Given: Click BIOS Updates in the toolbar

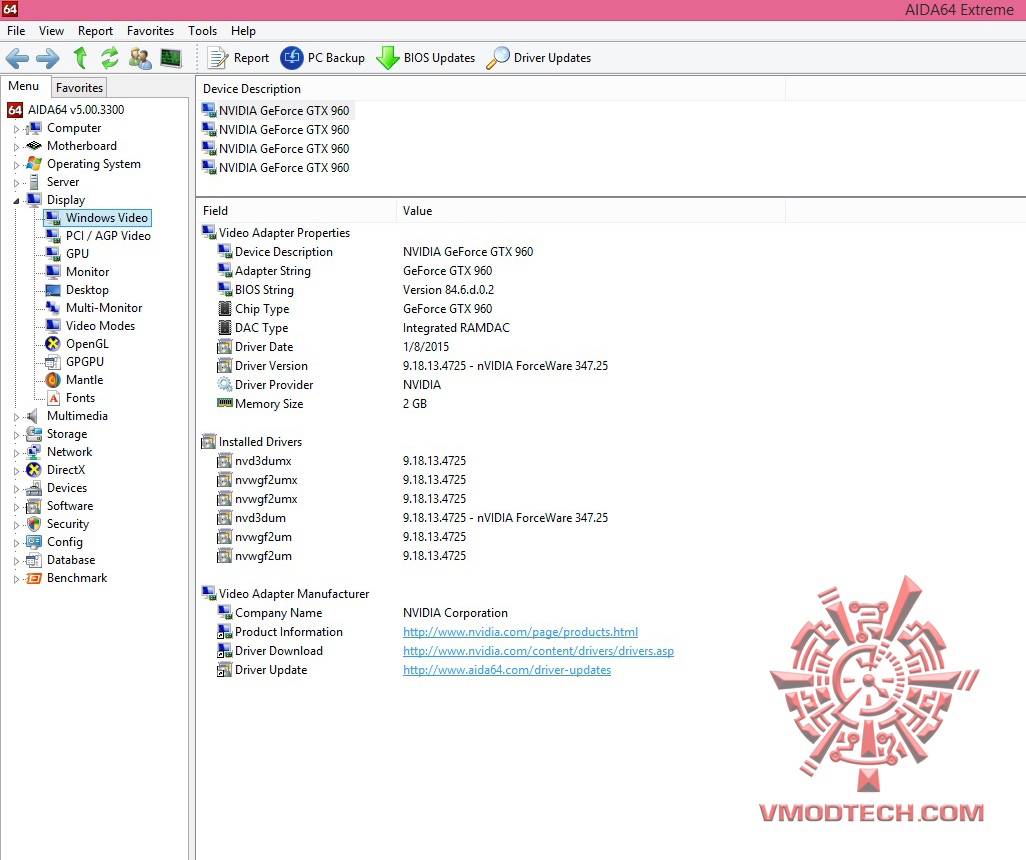Looking at the screenshot, I should tap(426, 58).
